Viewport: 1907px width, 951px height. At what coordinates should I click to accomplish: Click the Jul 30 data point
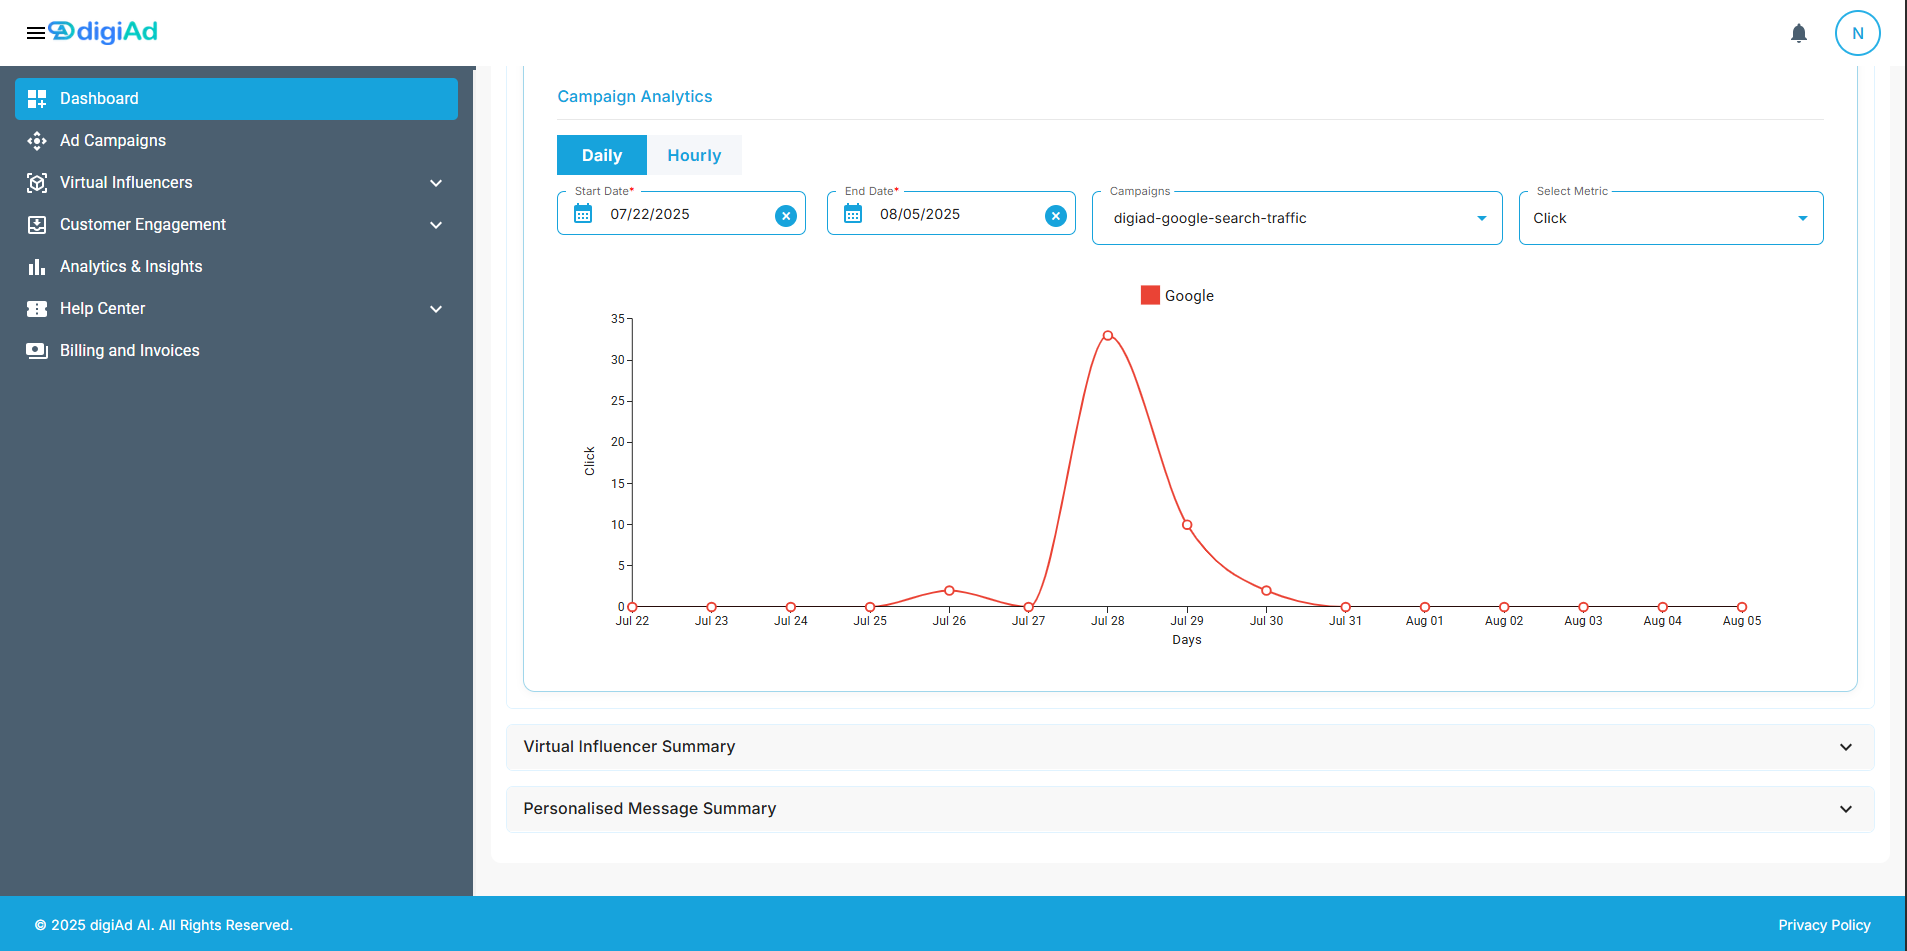coord(1266,591)
